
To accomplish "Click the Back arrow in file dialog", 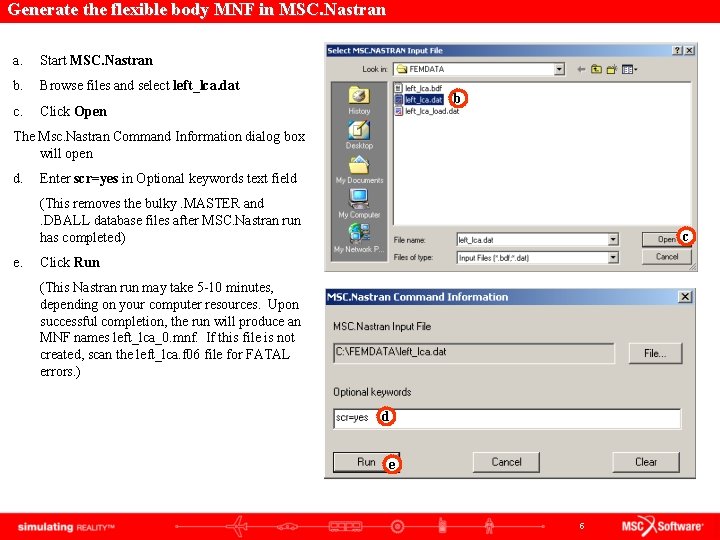I will 581,69.
